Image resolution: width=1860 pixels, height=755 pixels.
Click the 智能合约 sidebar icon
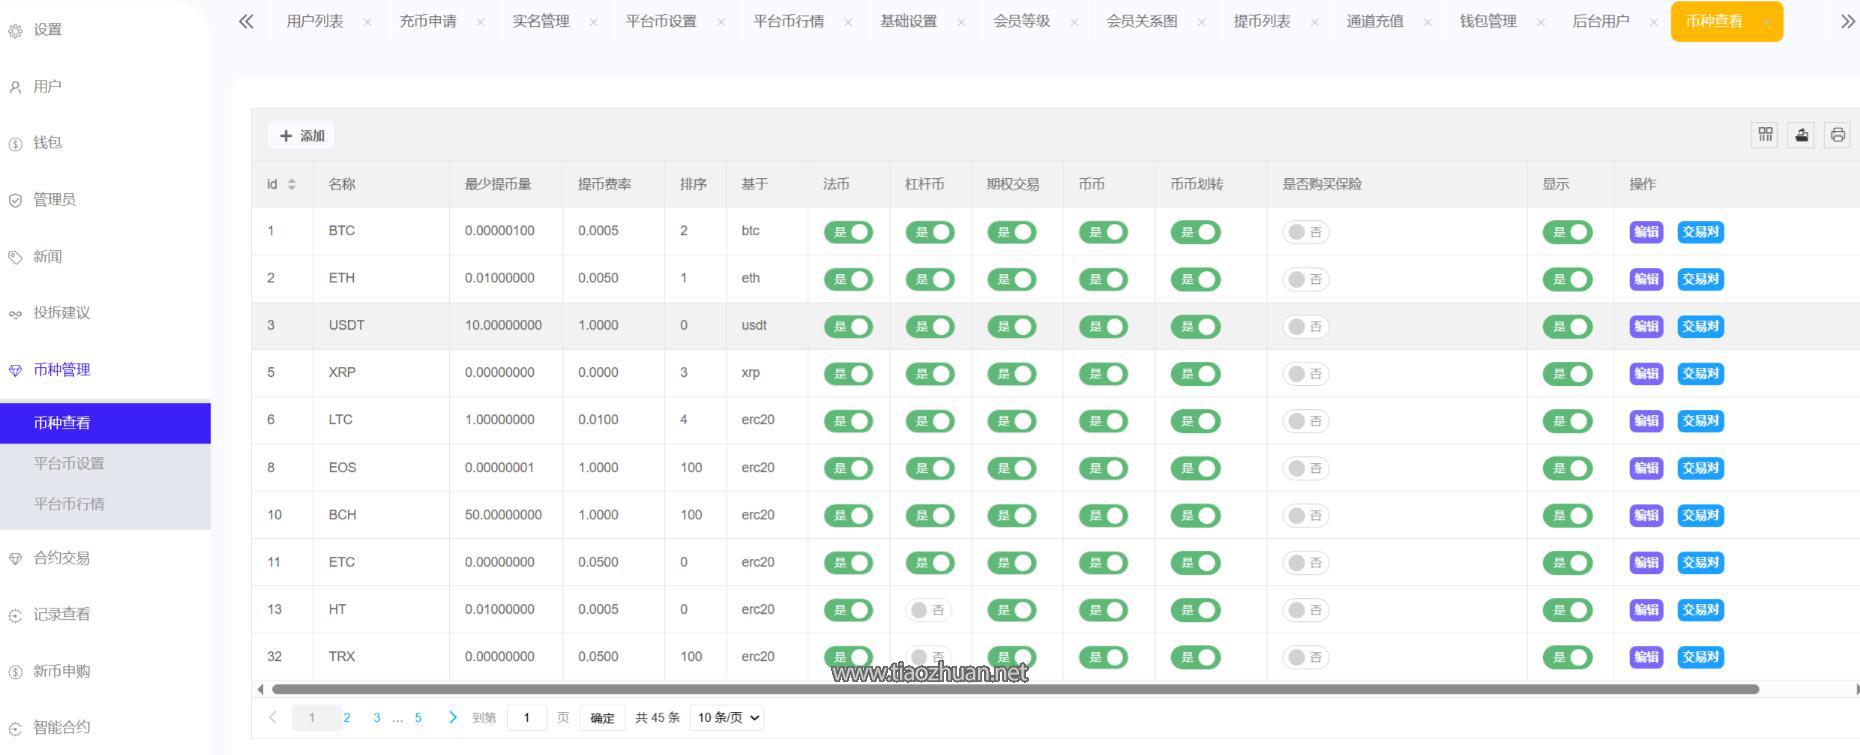coord(15,728)
